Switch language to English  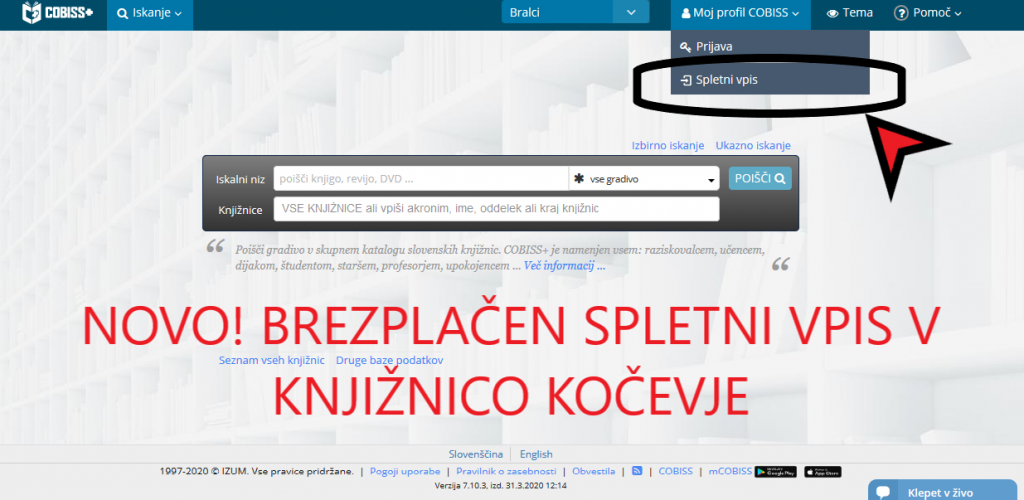[536, 454]
